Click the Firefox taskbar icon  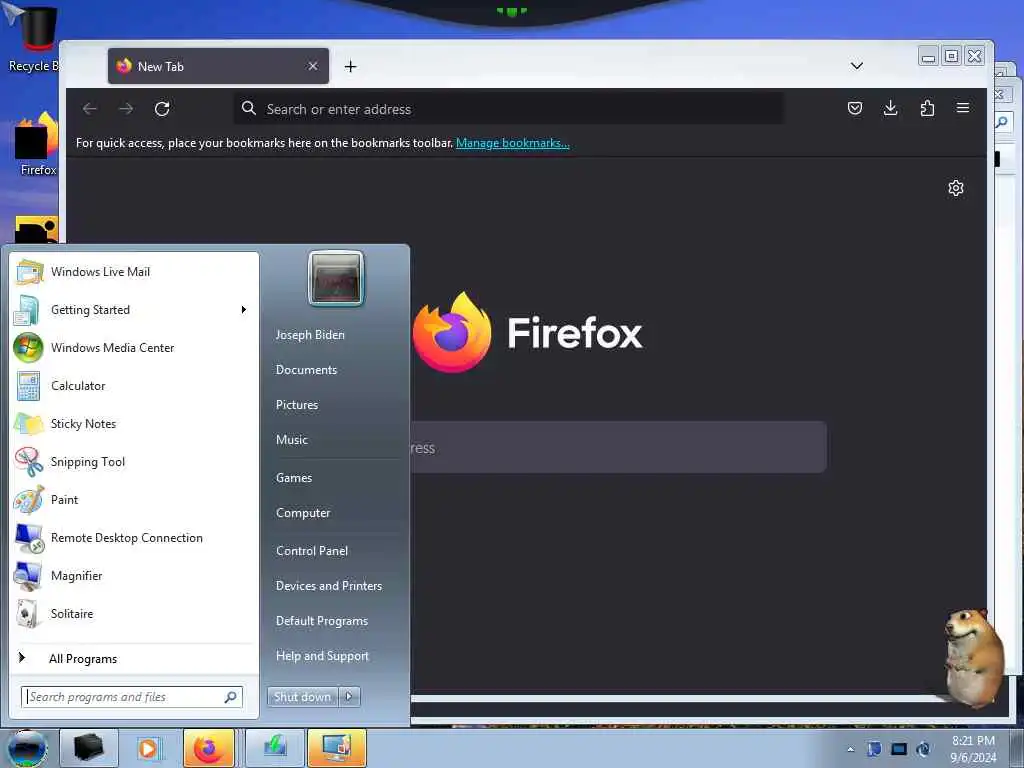[x=208, y=748]
